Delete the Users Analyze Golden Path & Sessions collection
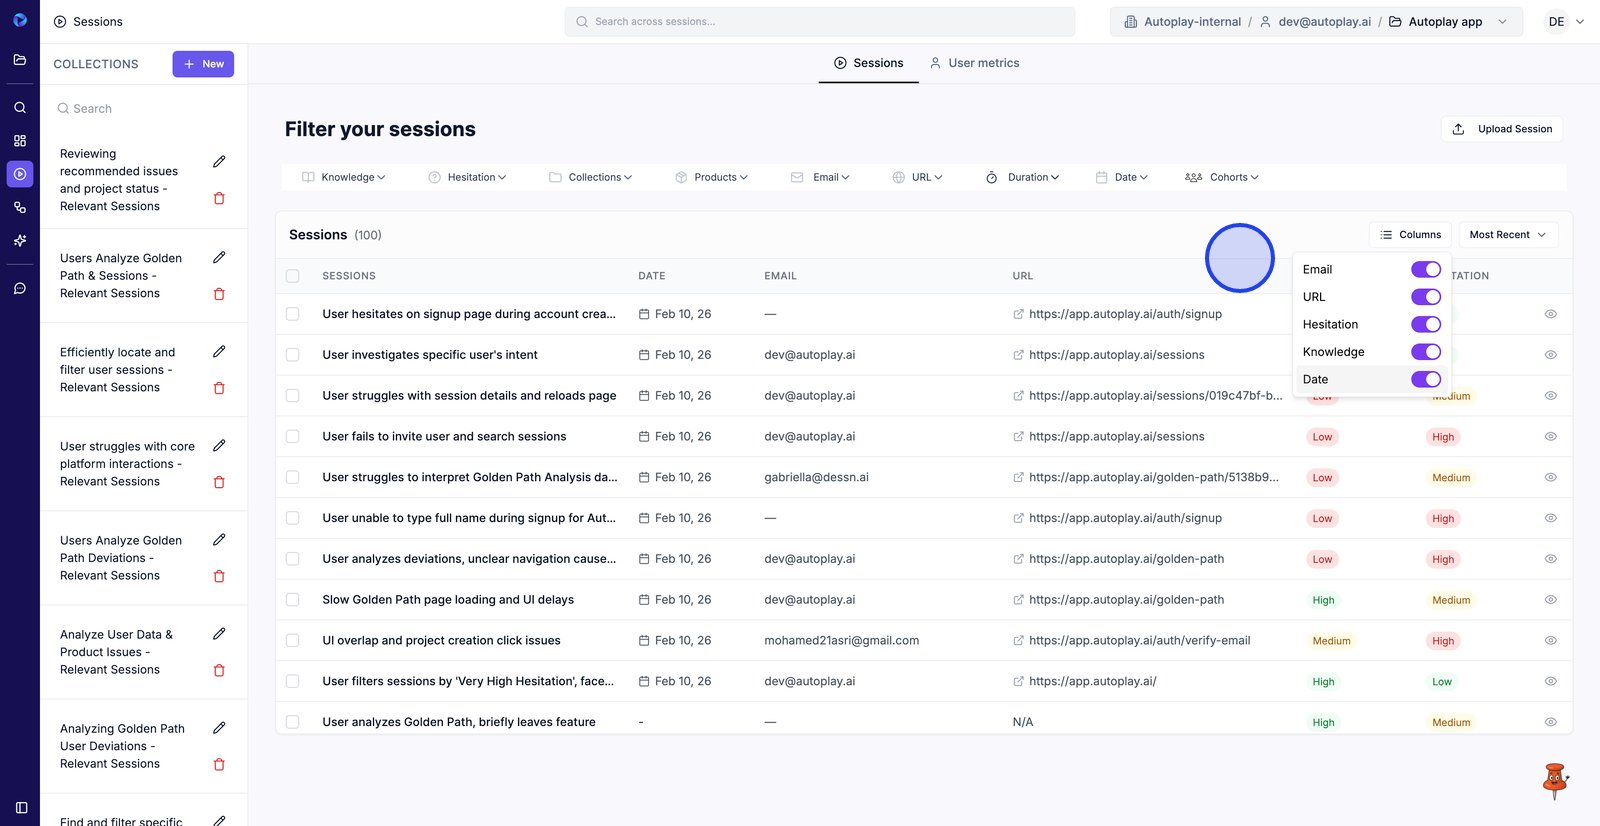This screenshot has width=1600, height=826. (x=219, y=294)
